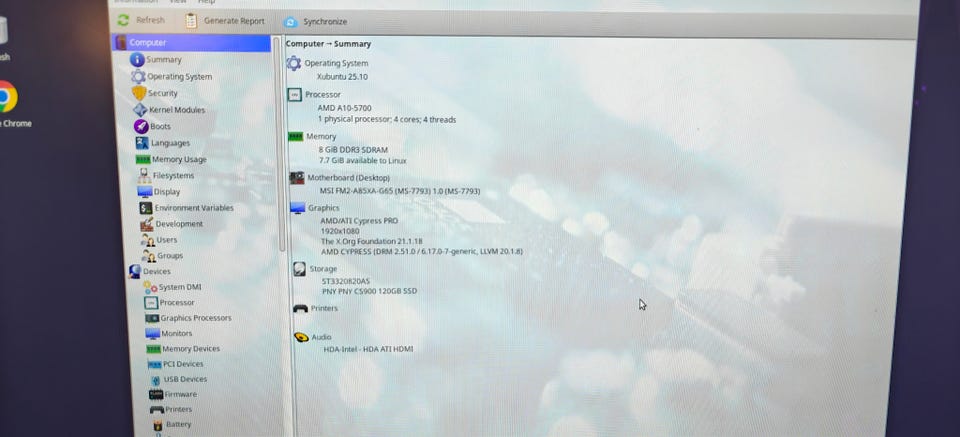Select the X.Org Foundation 21.1.18 line
Viewport: 960px width, 437px height.
coord(372,242)
